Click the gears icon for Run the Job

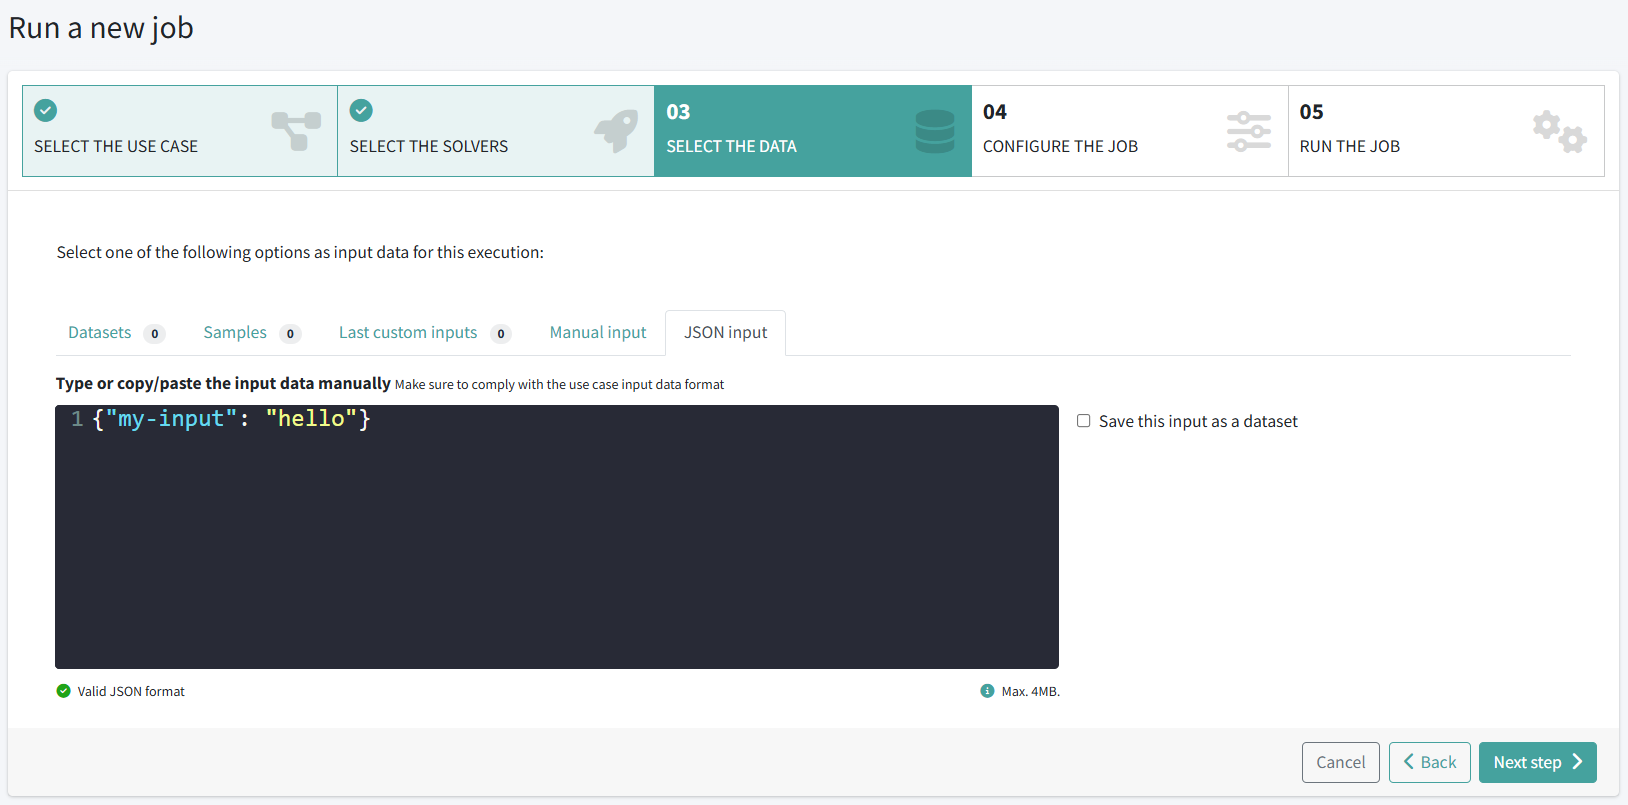coord(1559,131)
